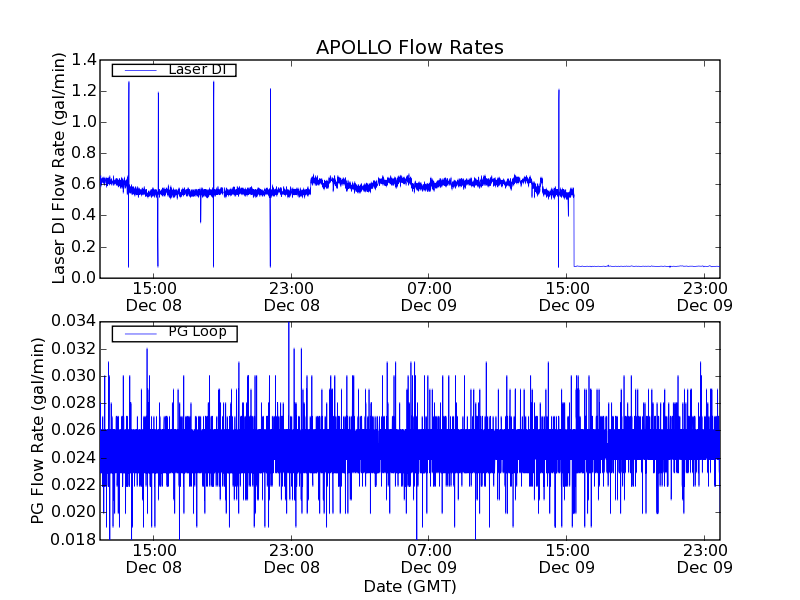Viewport: 800px width, 600px height.
Task: Click the 0.028 tick on PG flow axis
Action: (x=73, y=403)
